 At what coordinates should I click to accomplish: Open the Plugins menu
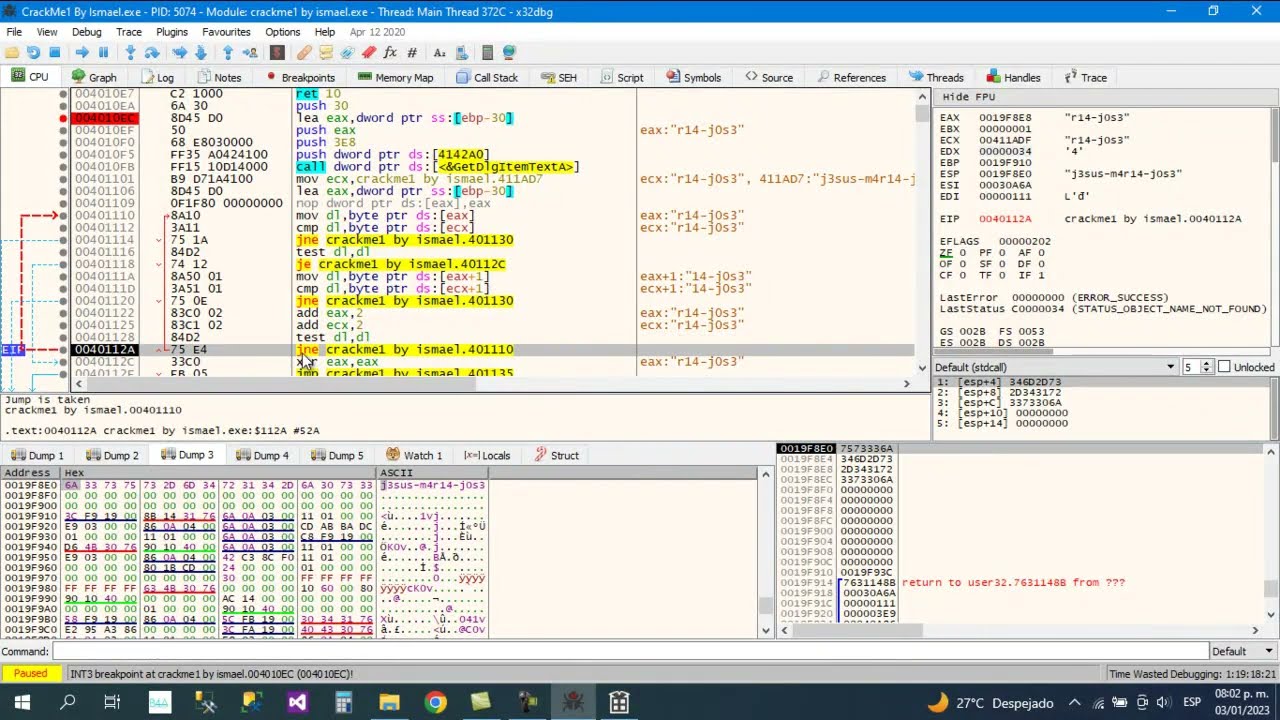[172, 32]
